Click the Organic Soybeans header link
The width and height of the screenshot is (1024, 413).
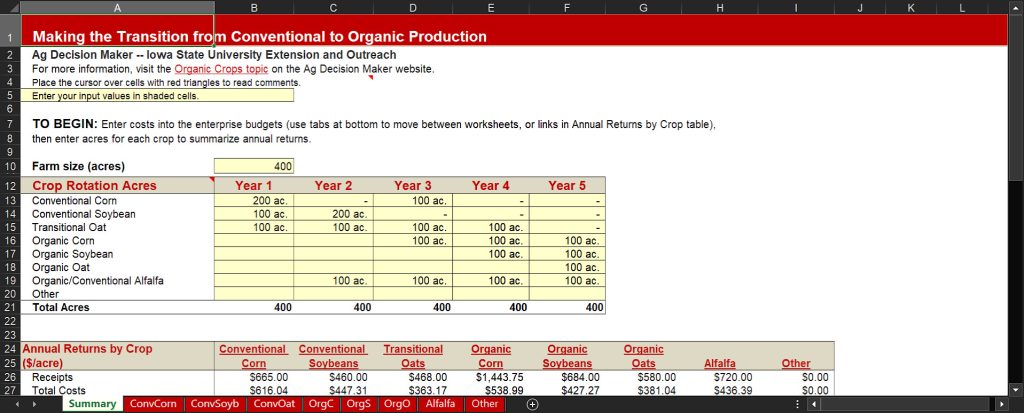[x=566, y=356]
